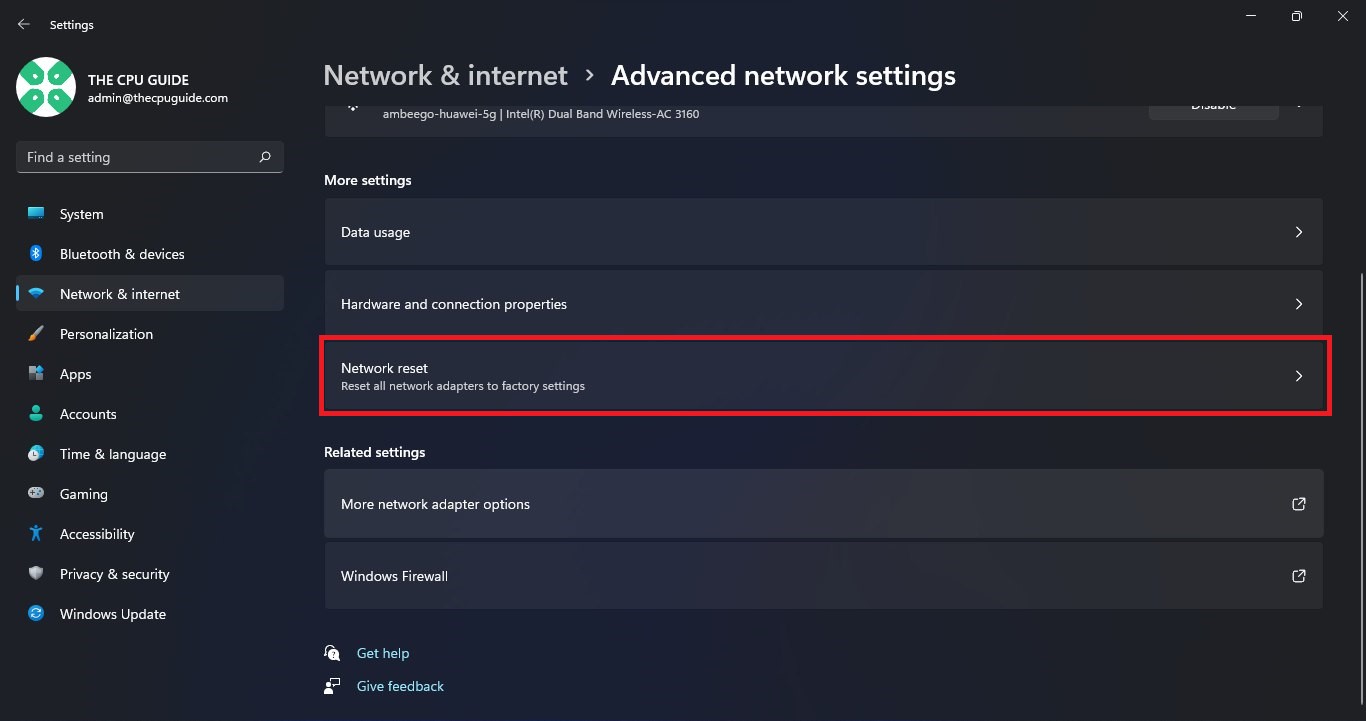The width and height of the screenshot is (1366, 721).
Task: Click the search magnifier icon
Action: click(x=265, y=157)
